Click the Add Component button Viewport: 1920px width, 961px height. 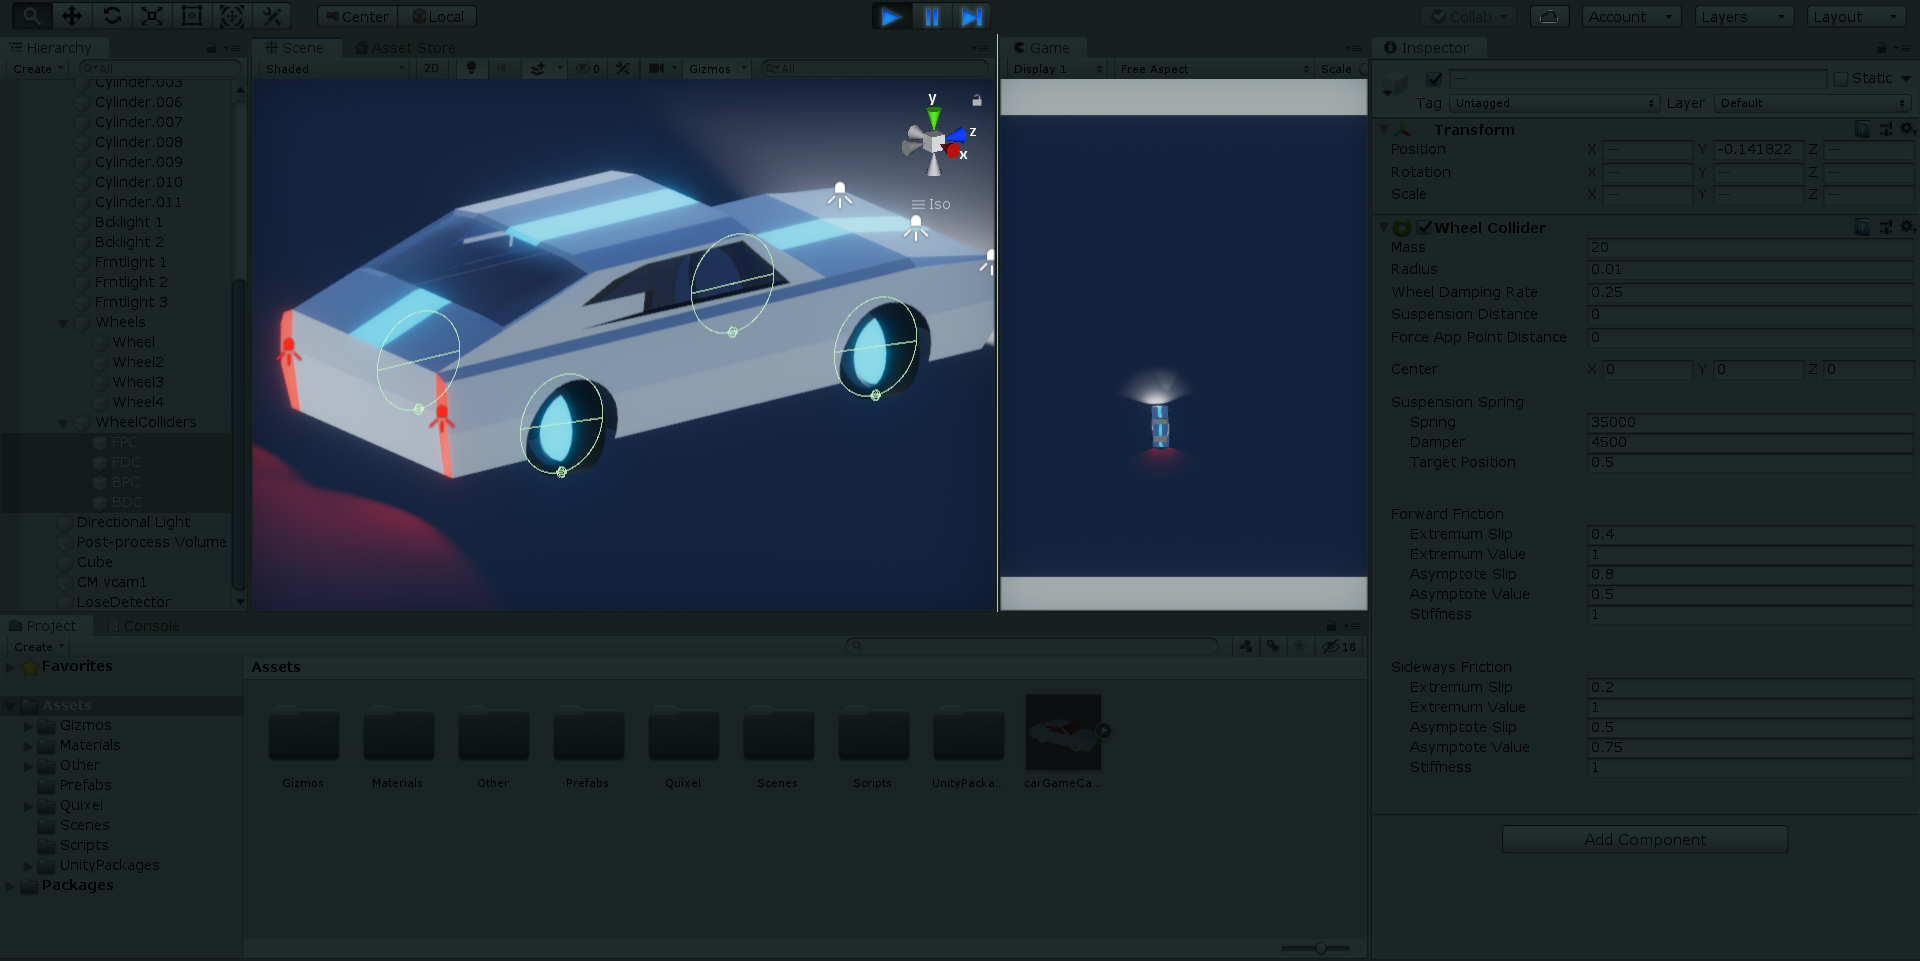1645,839
